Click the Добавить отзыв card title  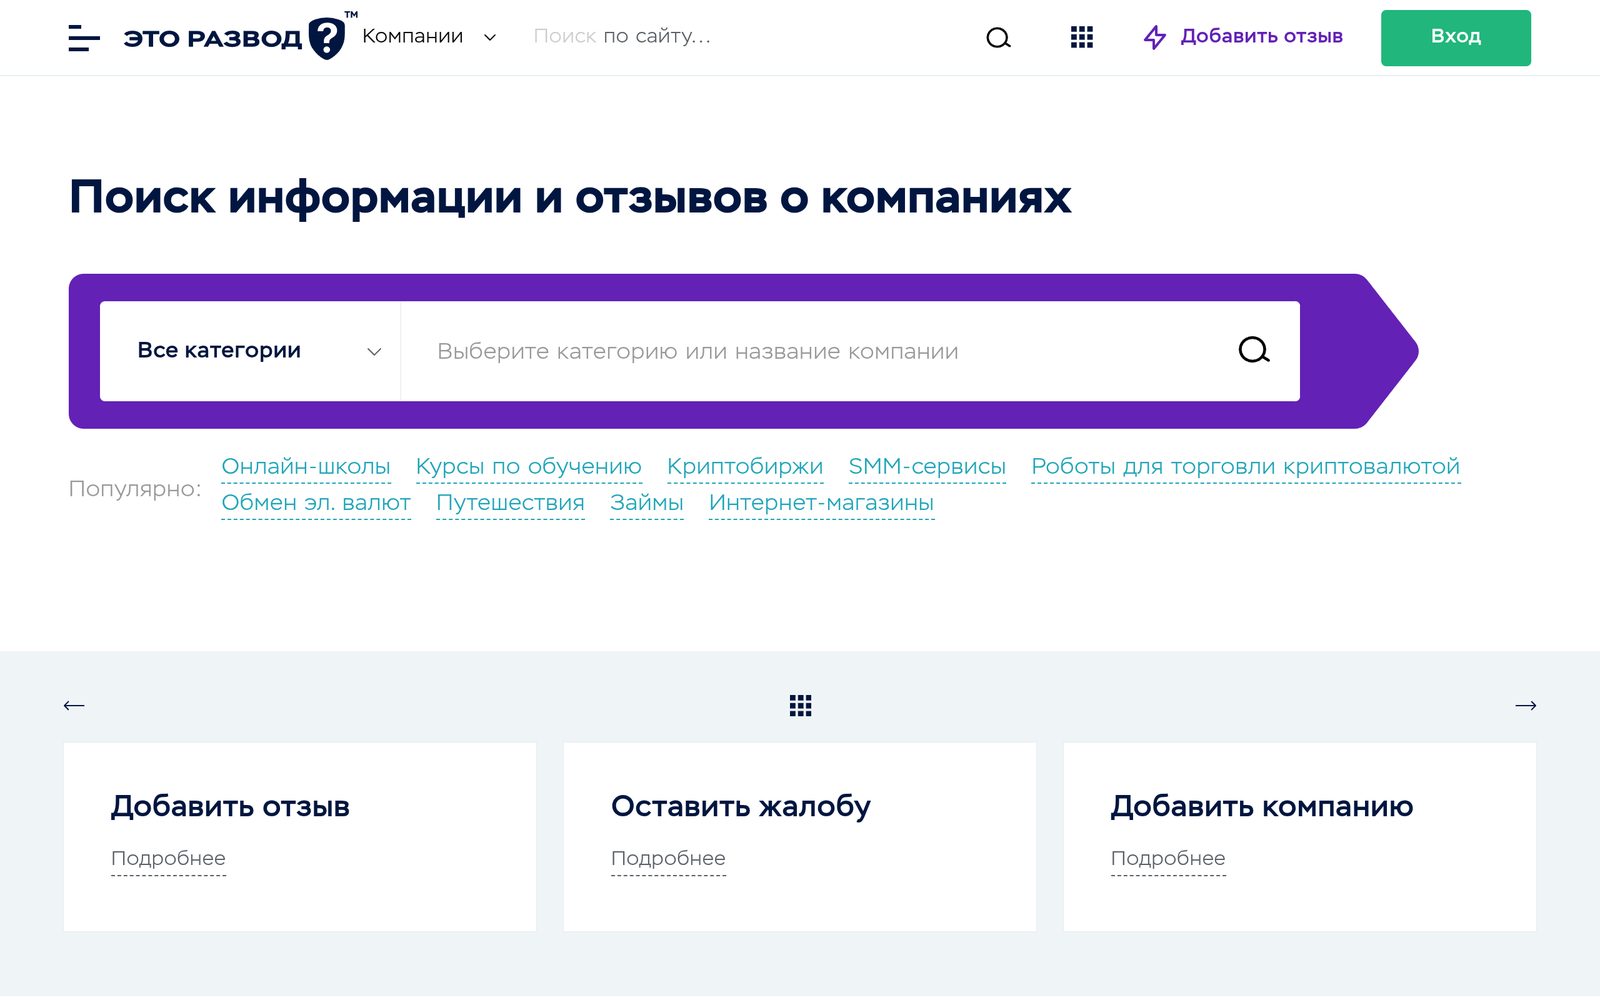230,806
